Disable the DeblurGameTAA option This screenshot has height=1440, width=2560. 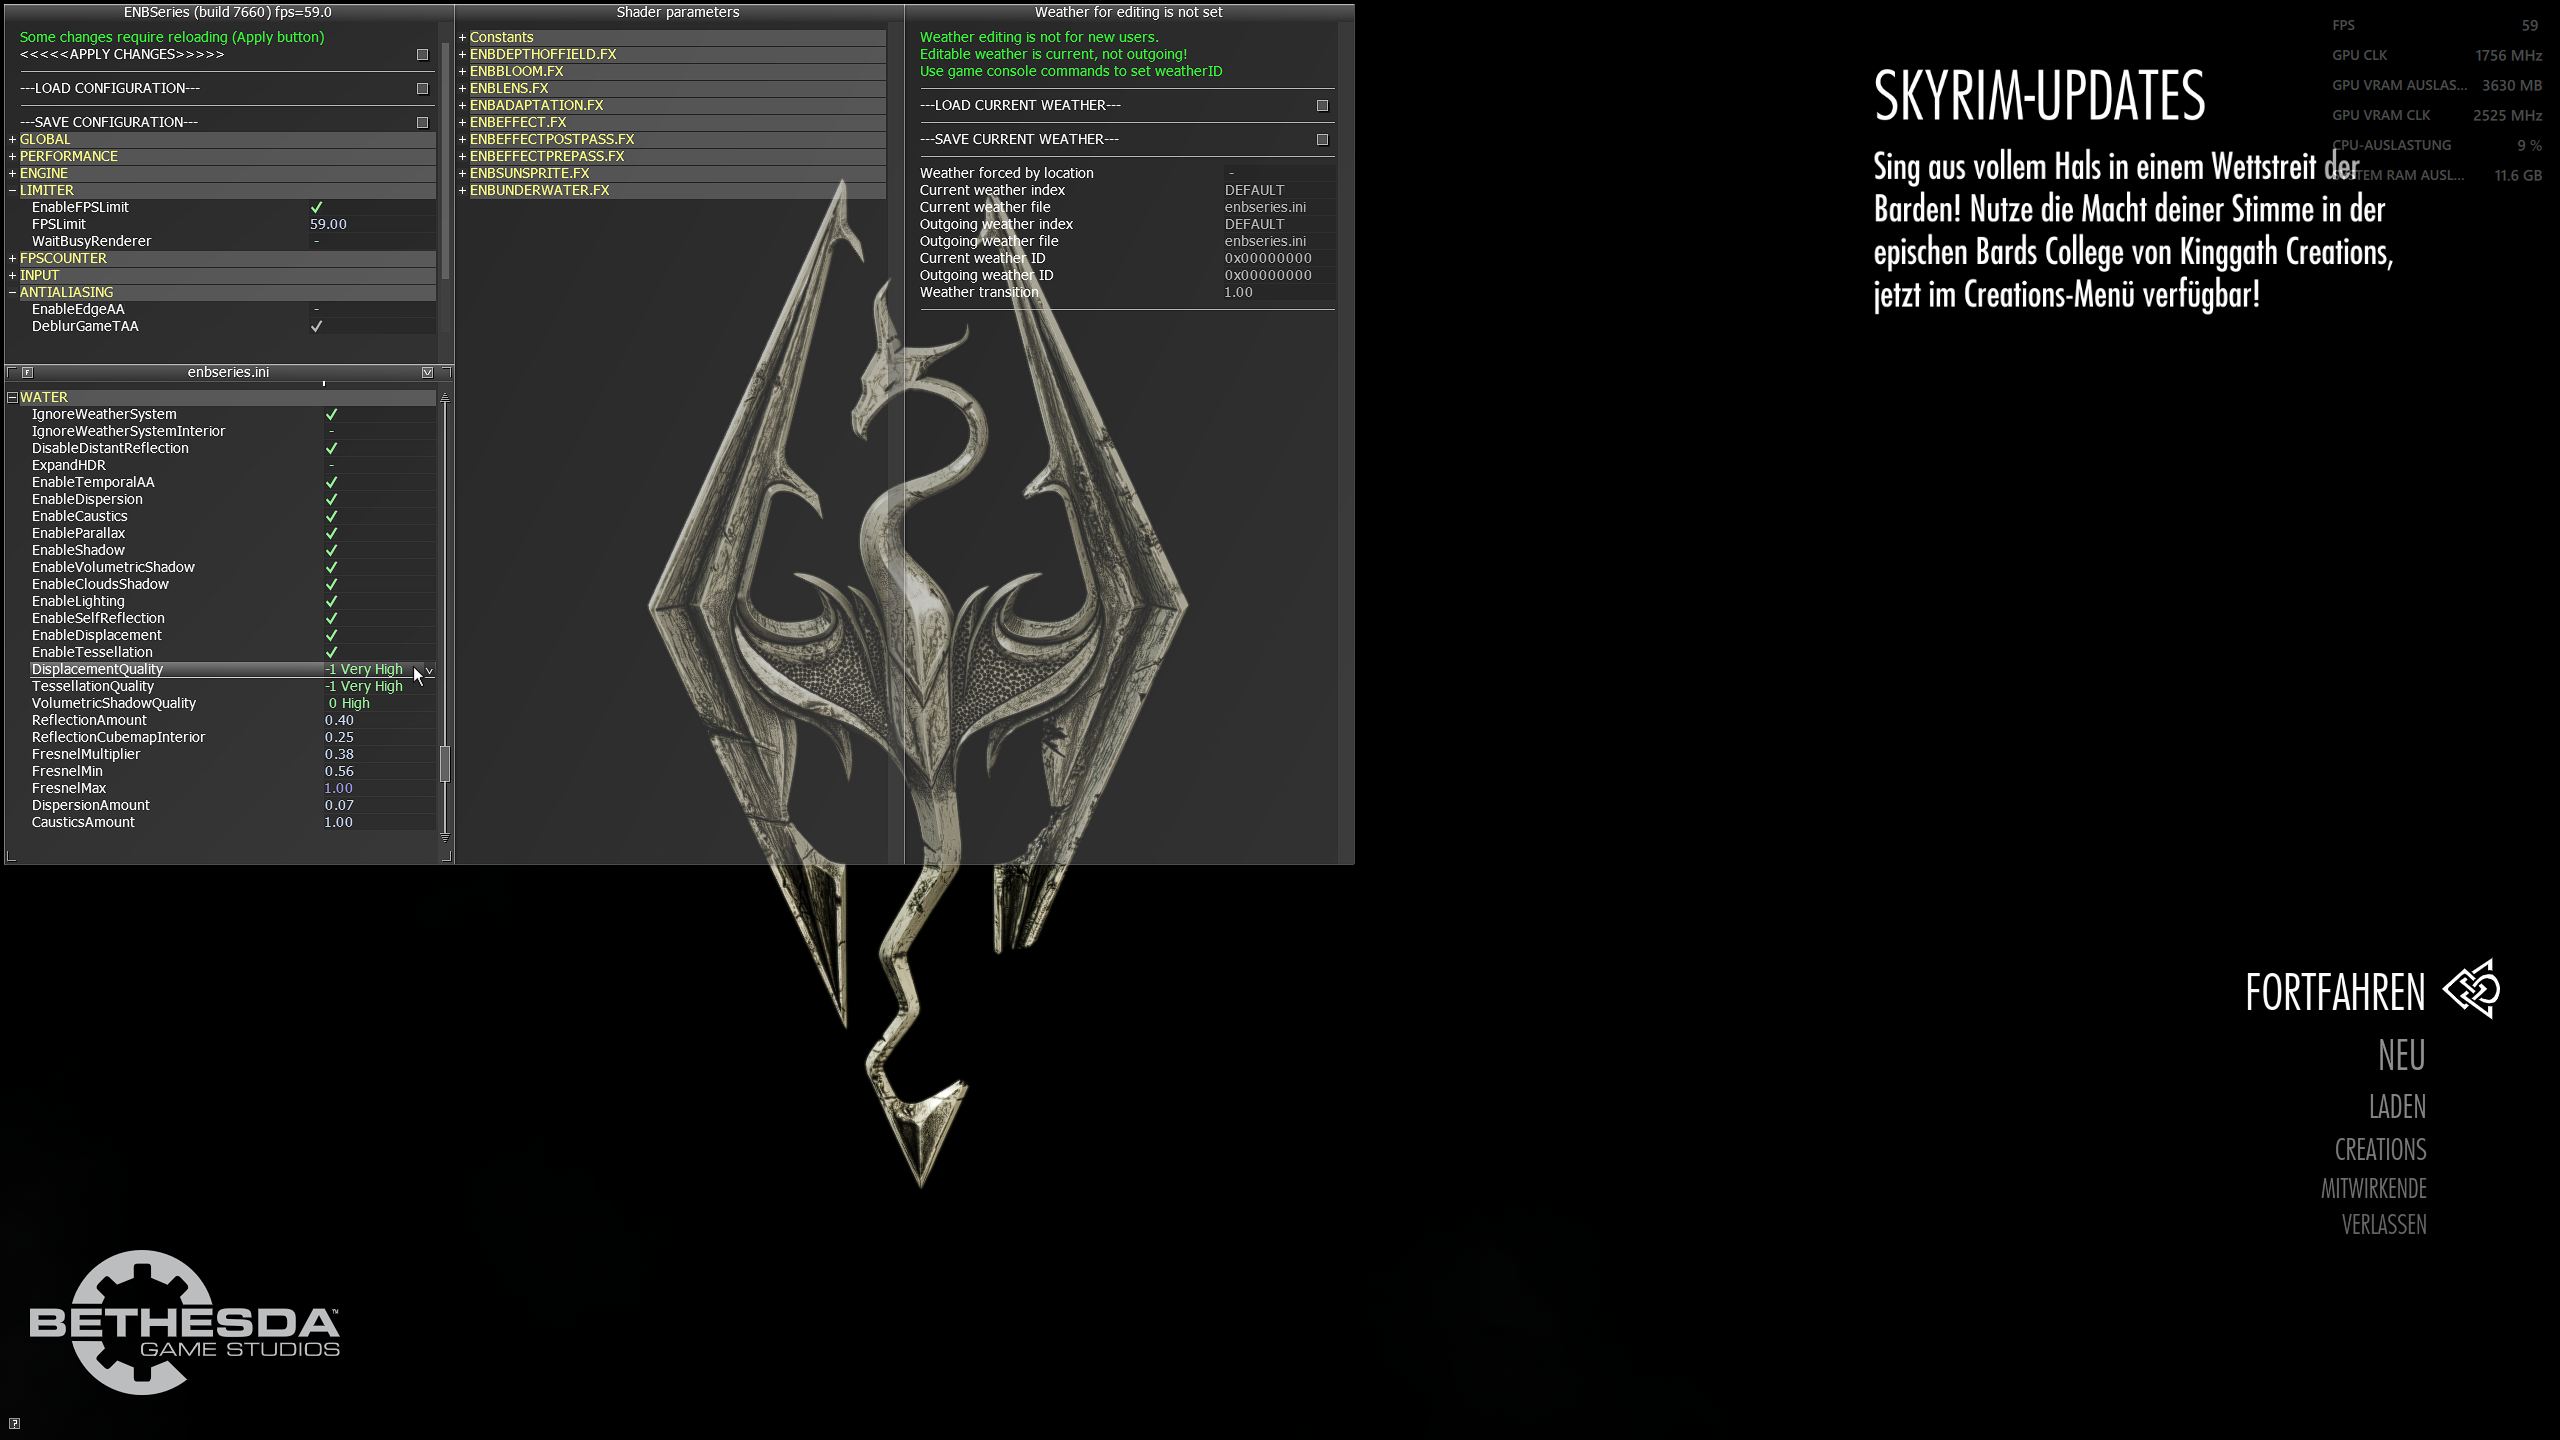click(x=317, y=326)
